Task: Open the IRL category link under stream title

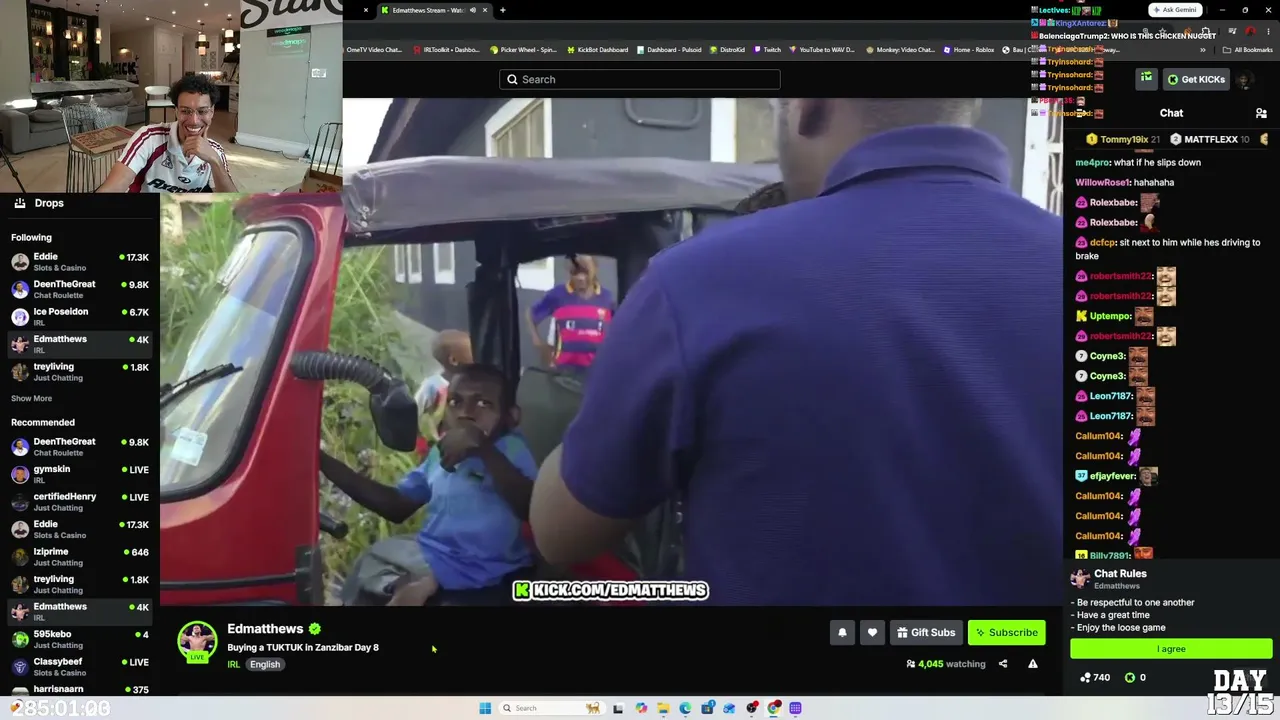Action: coord(233,664)
